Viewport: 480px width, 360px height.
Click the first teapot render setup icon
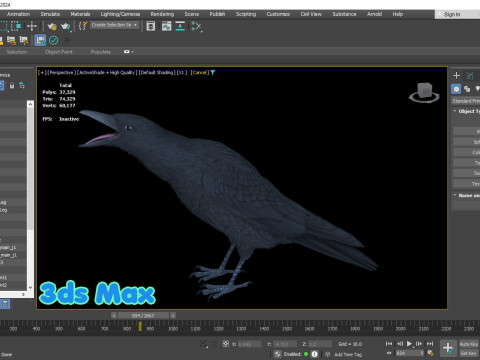pos(52,26)
